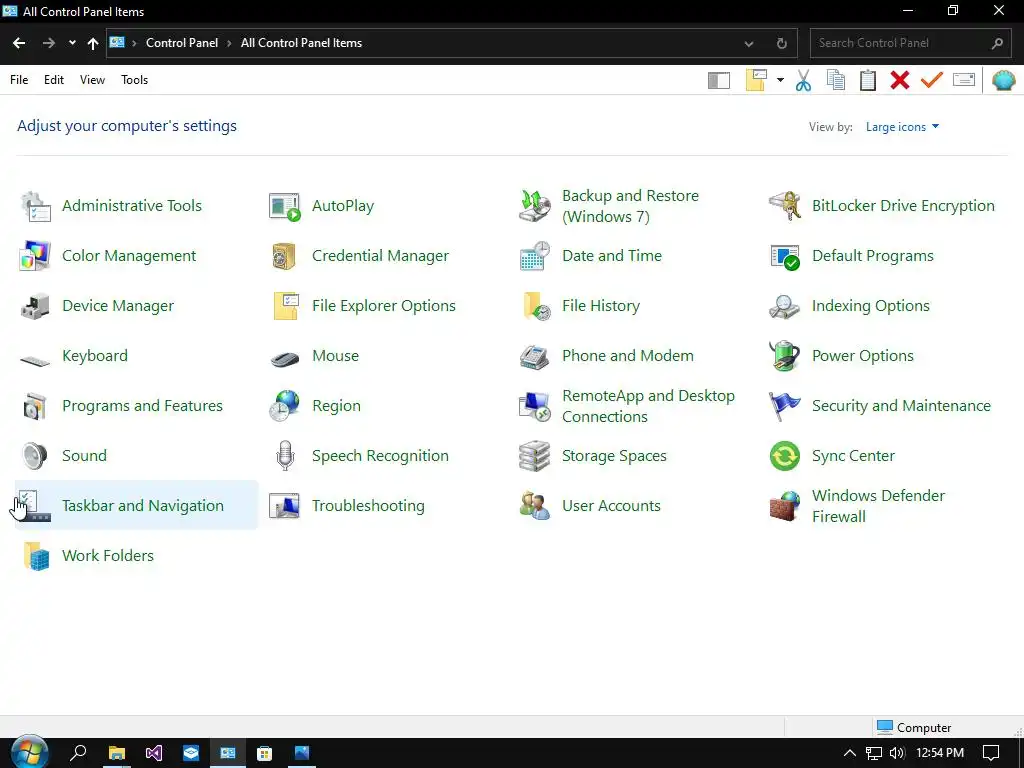The width and height of the screenshot is (1024, 768).
Task: Open Programs and Features icon
Action: pos(35,406)
